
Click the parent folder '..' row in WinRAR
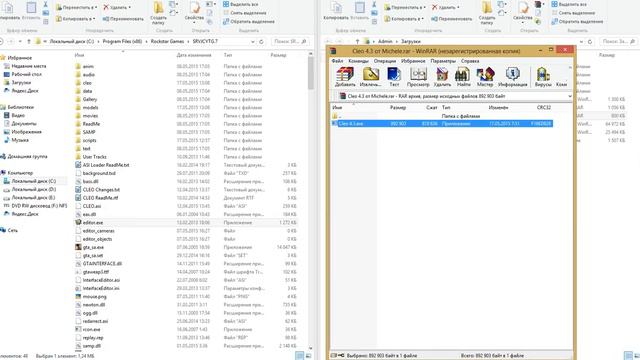(x=442, y=116)
